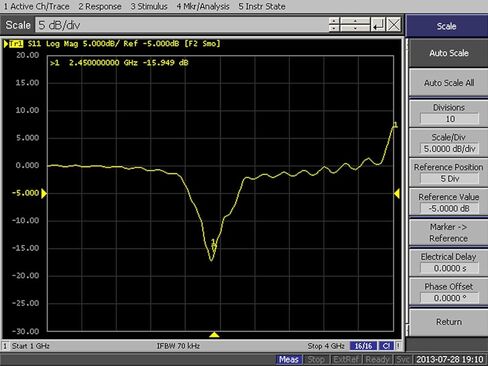The height and width of the screenshot is (366, 488).
Task: Click the Start 1 GHz status entry
Action: tap(31, 346)
